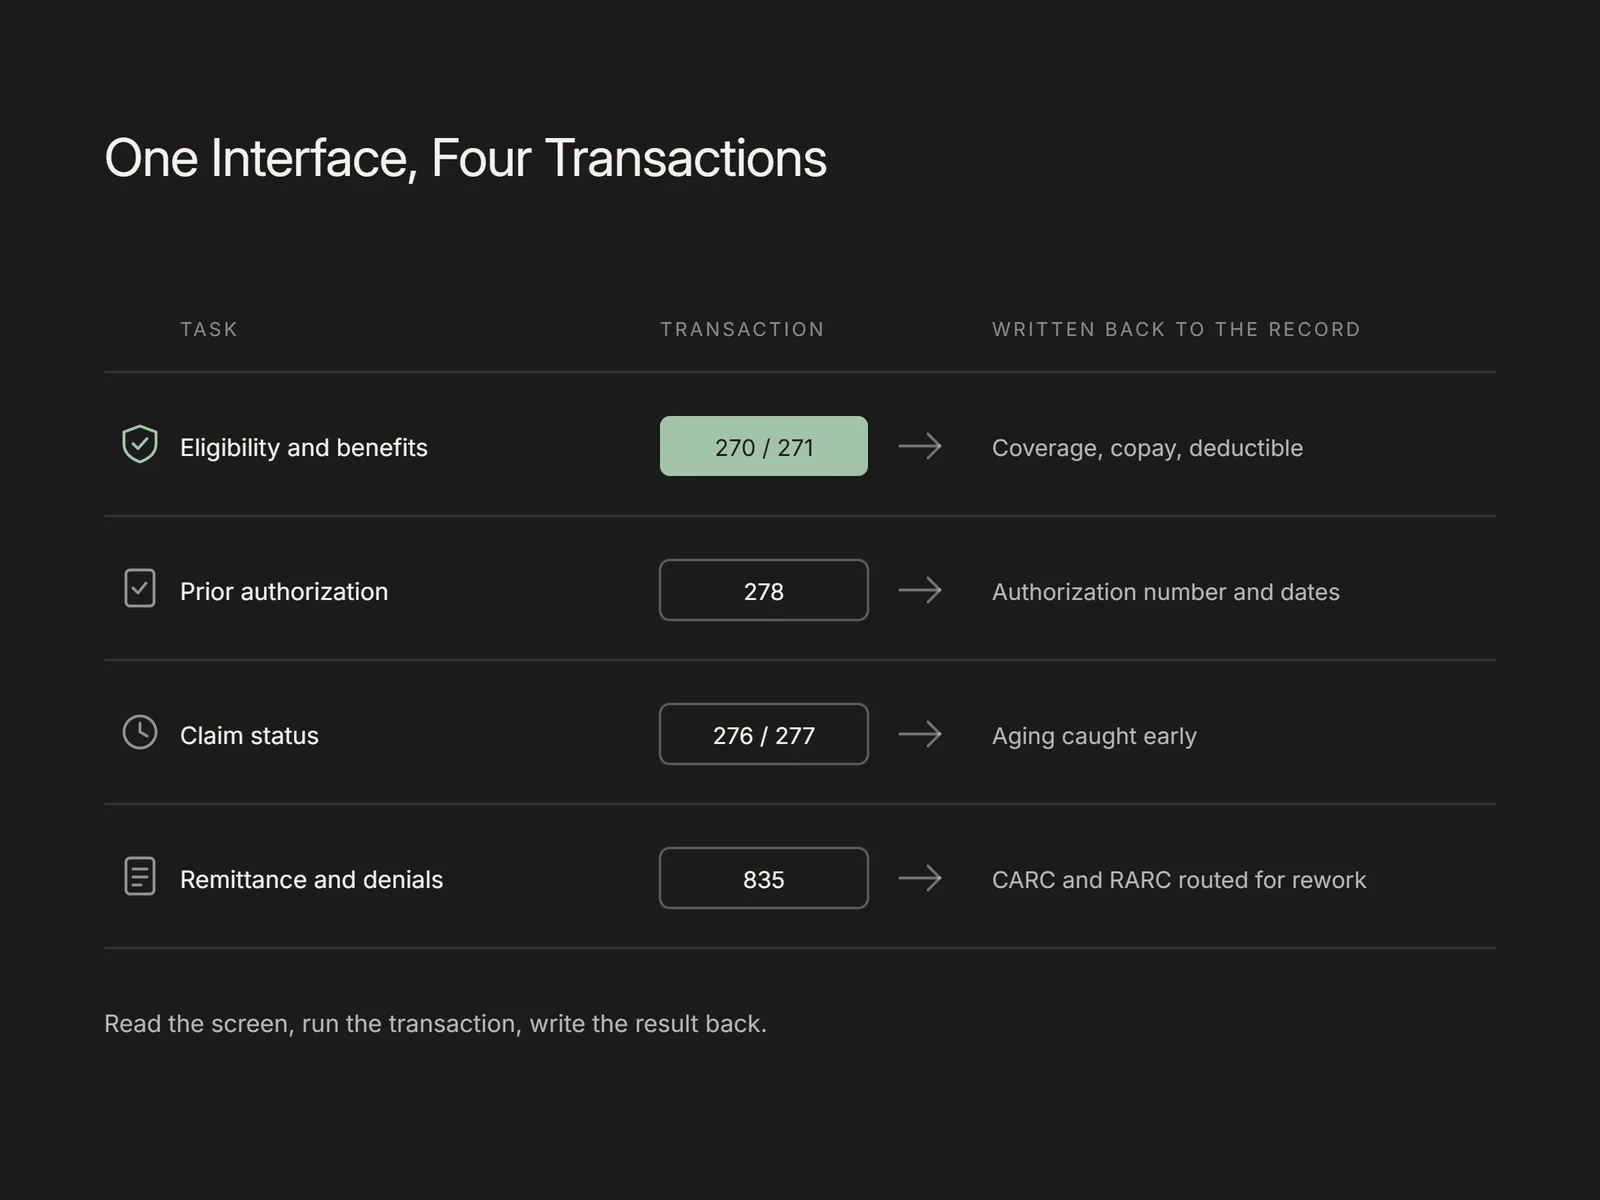Viewport: 1600px width, 1200px height.
Task: Click the Prior authorization task label
Action: [x=284, y=592]
